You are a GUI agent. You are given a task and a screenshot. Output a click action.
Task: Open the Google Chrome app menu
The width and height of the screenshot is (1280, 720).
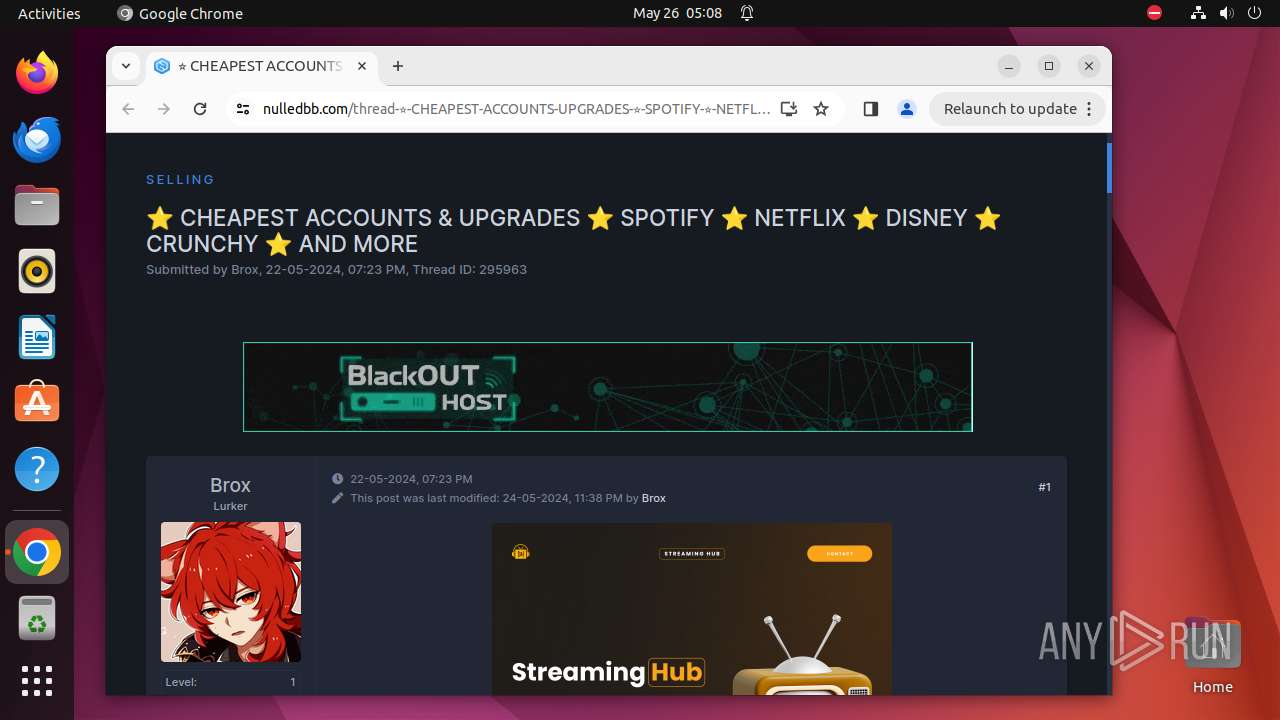180,13
